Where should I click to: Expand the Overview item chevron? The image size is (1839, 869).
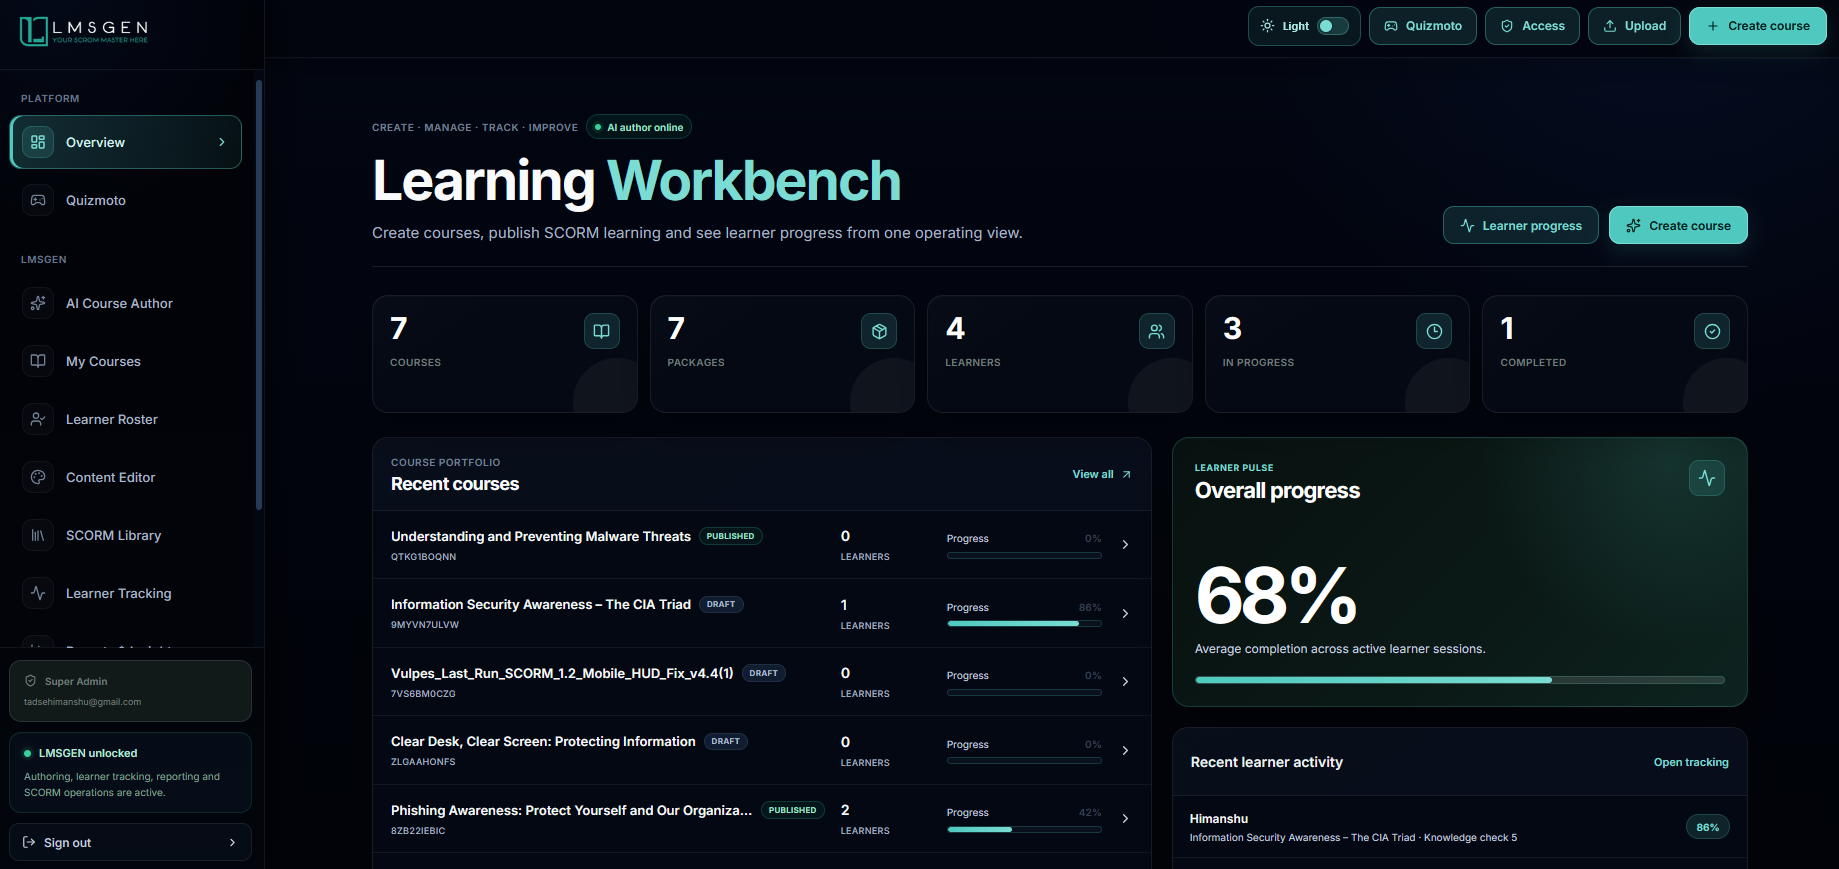point(222,142)
